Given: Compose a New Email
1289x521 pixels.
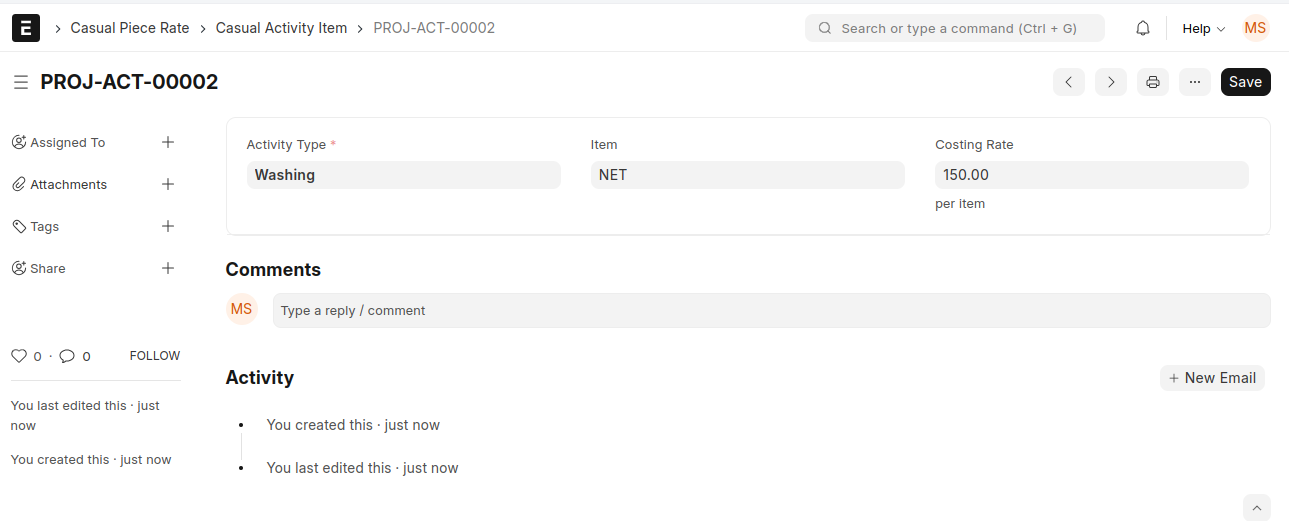Looking at the screenshot, I should (1212, 378).
